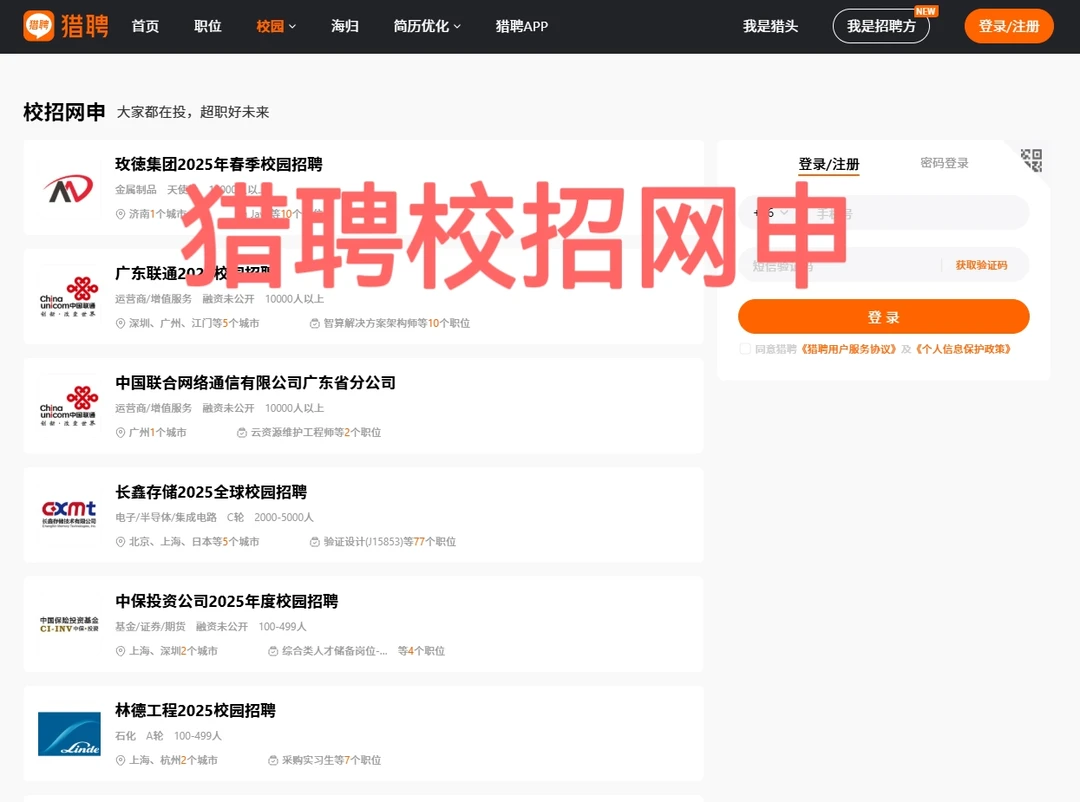Open 玫德集团2025年春季校园招聘 listing
Screen dimensions: 1080x802
tap(218, 165)
